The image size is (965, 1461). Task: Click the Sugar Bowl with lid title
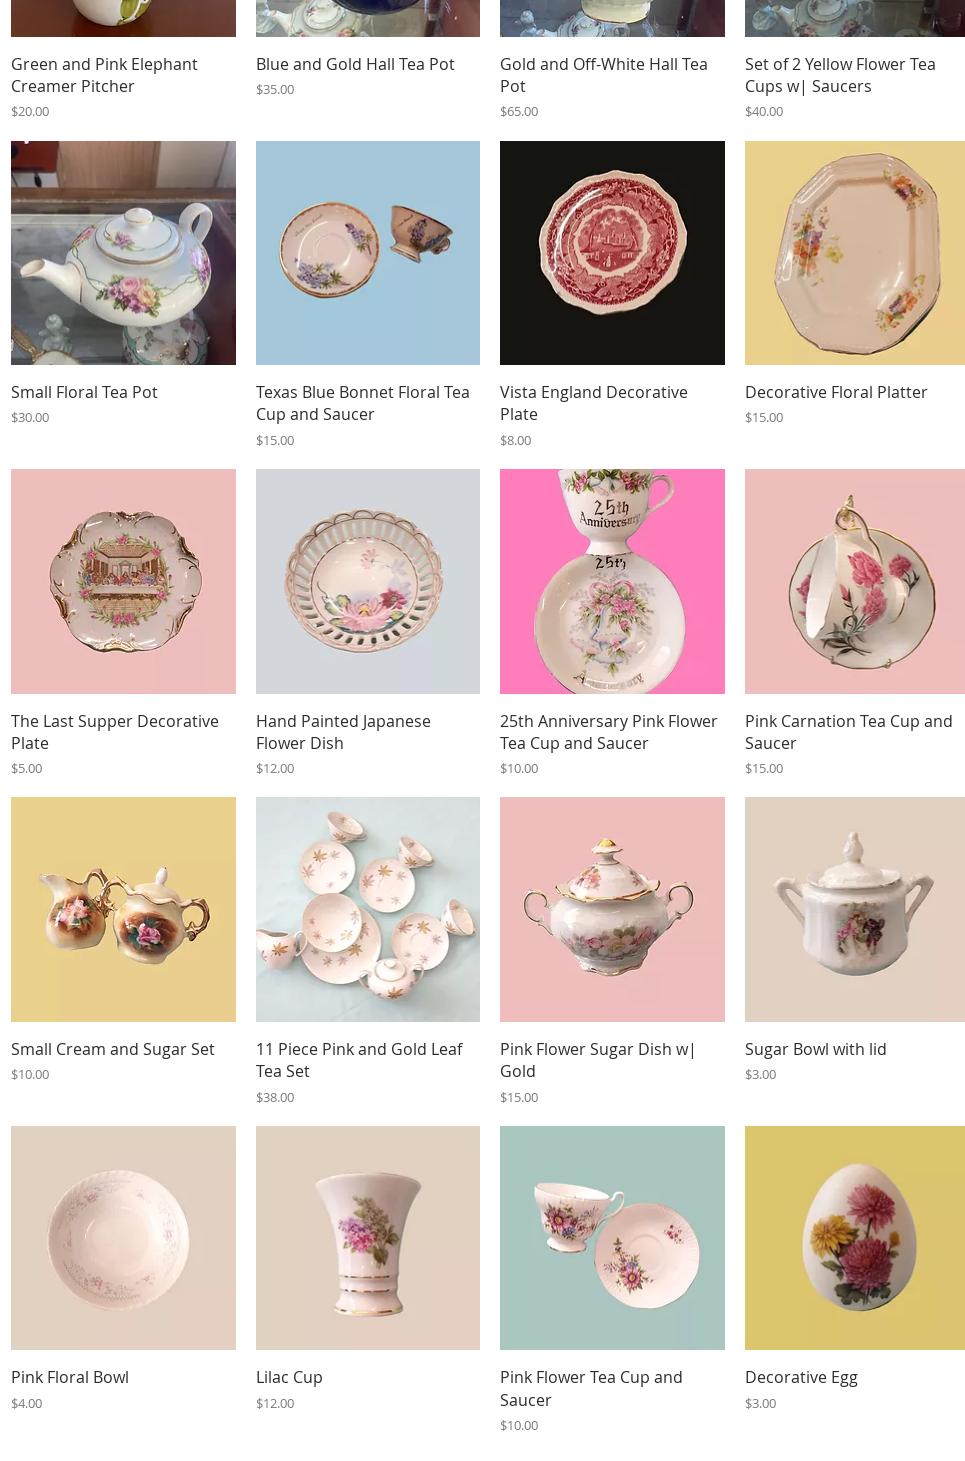[x=816, y=1049]
